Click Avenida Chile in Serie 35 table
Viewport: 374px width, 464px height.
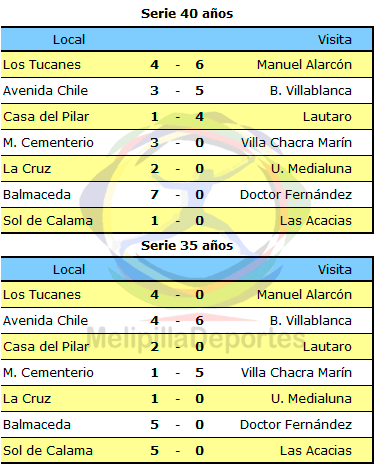coord(45,321)
